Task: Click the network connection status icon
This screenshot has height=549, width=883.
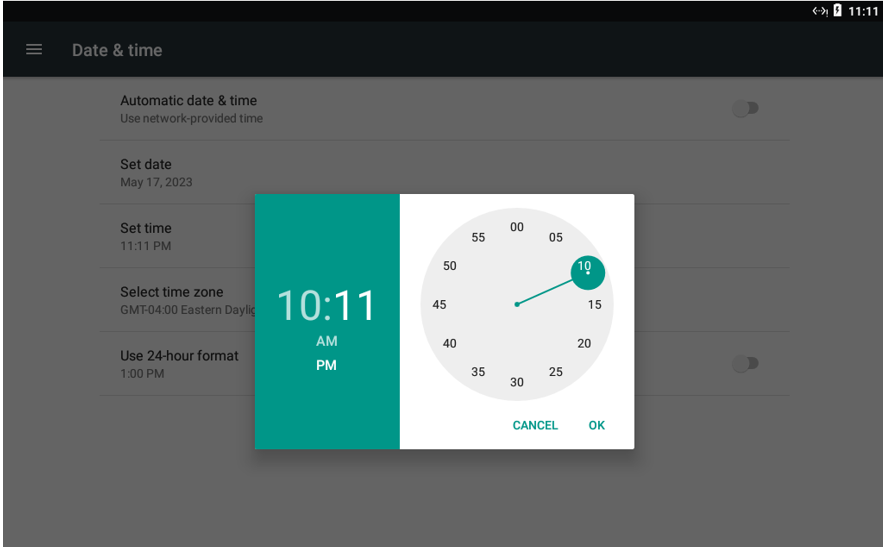Action: point(819,11)
